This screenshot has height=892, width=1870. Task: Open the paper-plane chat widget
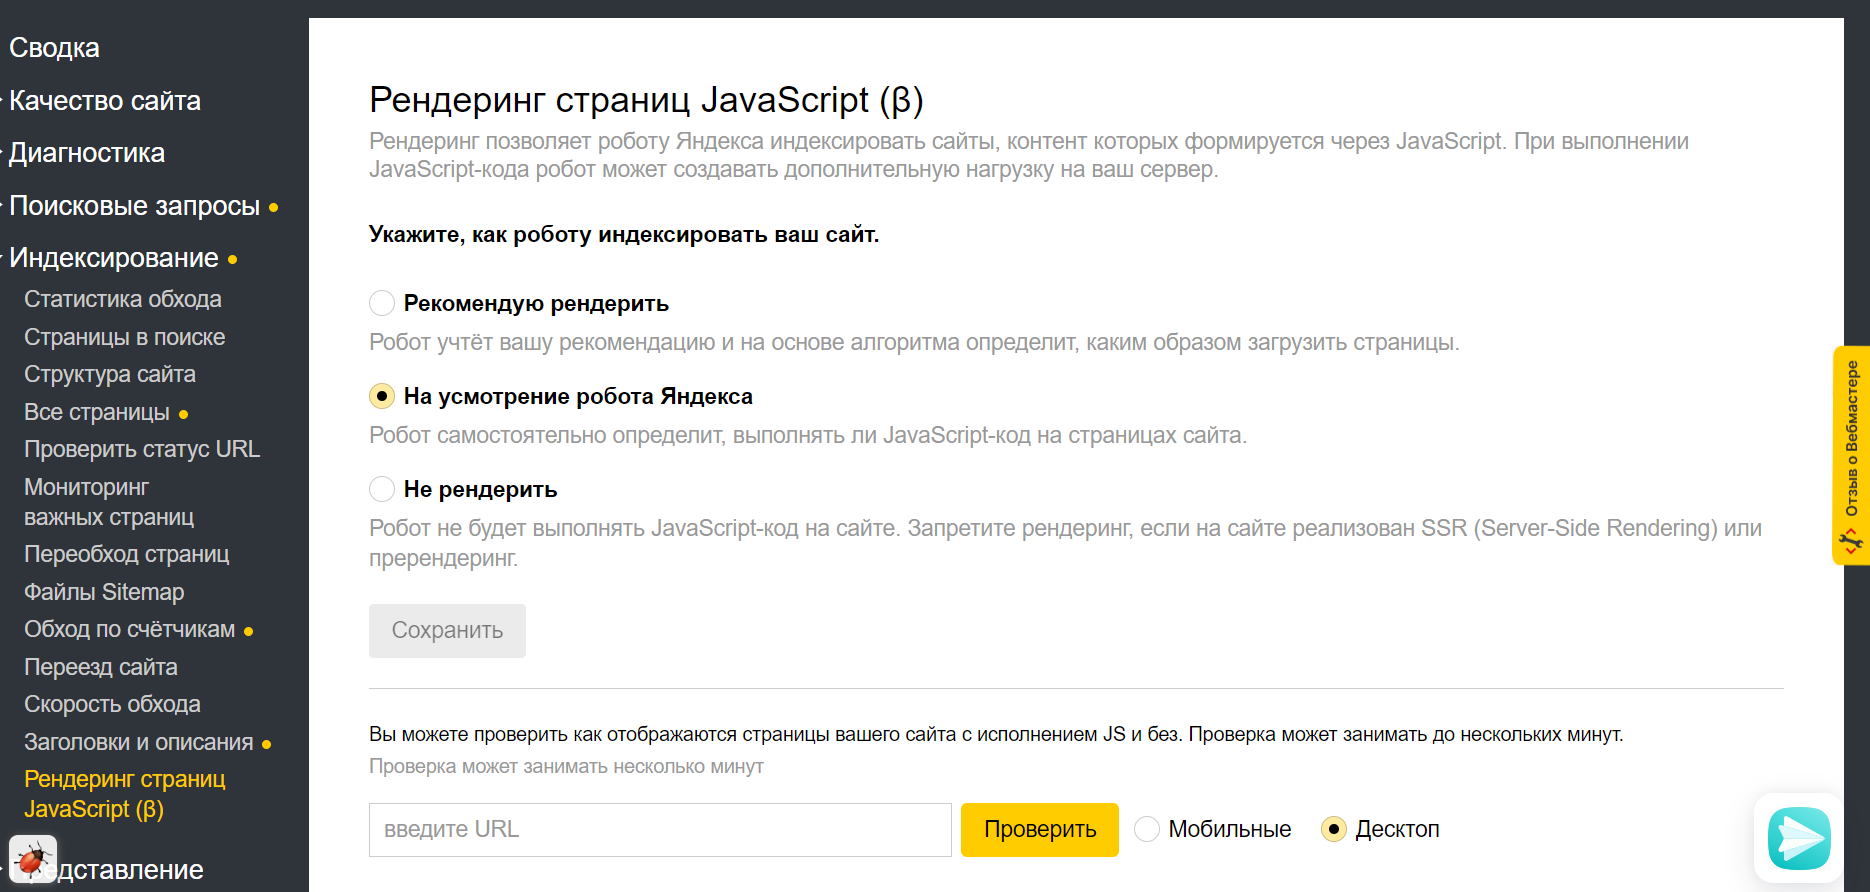[1798, 838]
